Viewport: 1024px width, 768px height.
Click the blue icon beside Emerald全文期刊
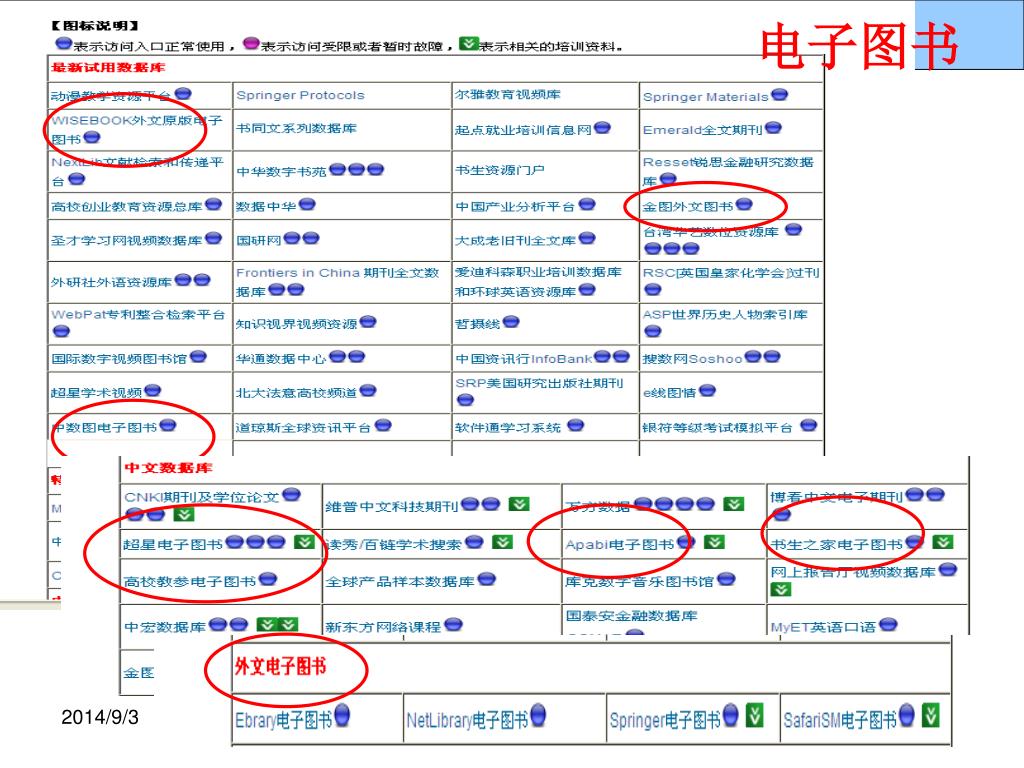[773, 128]
